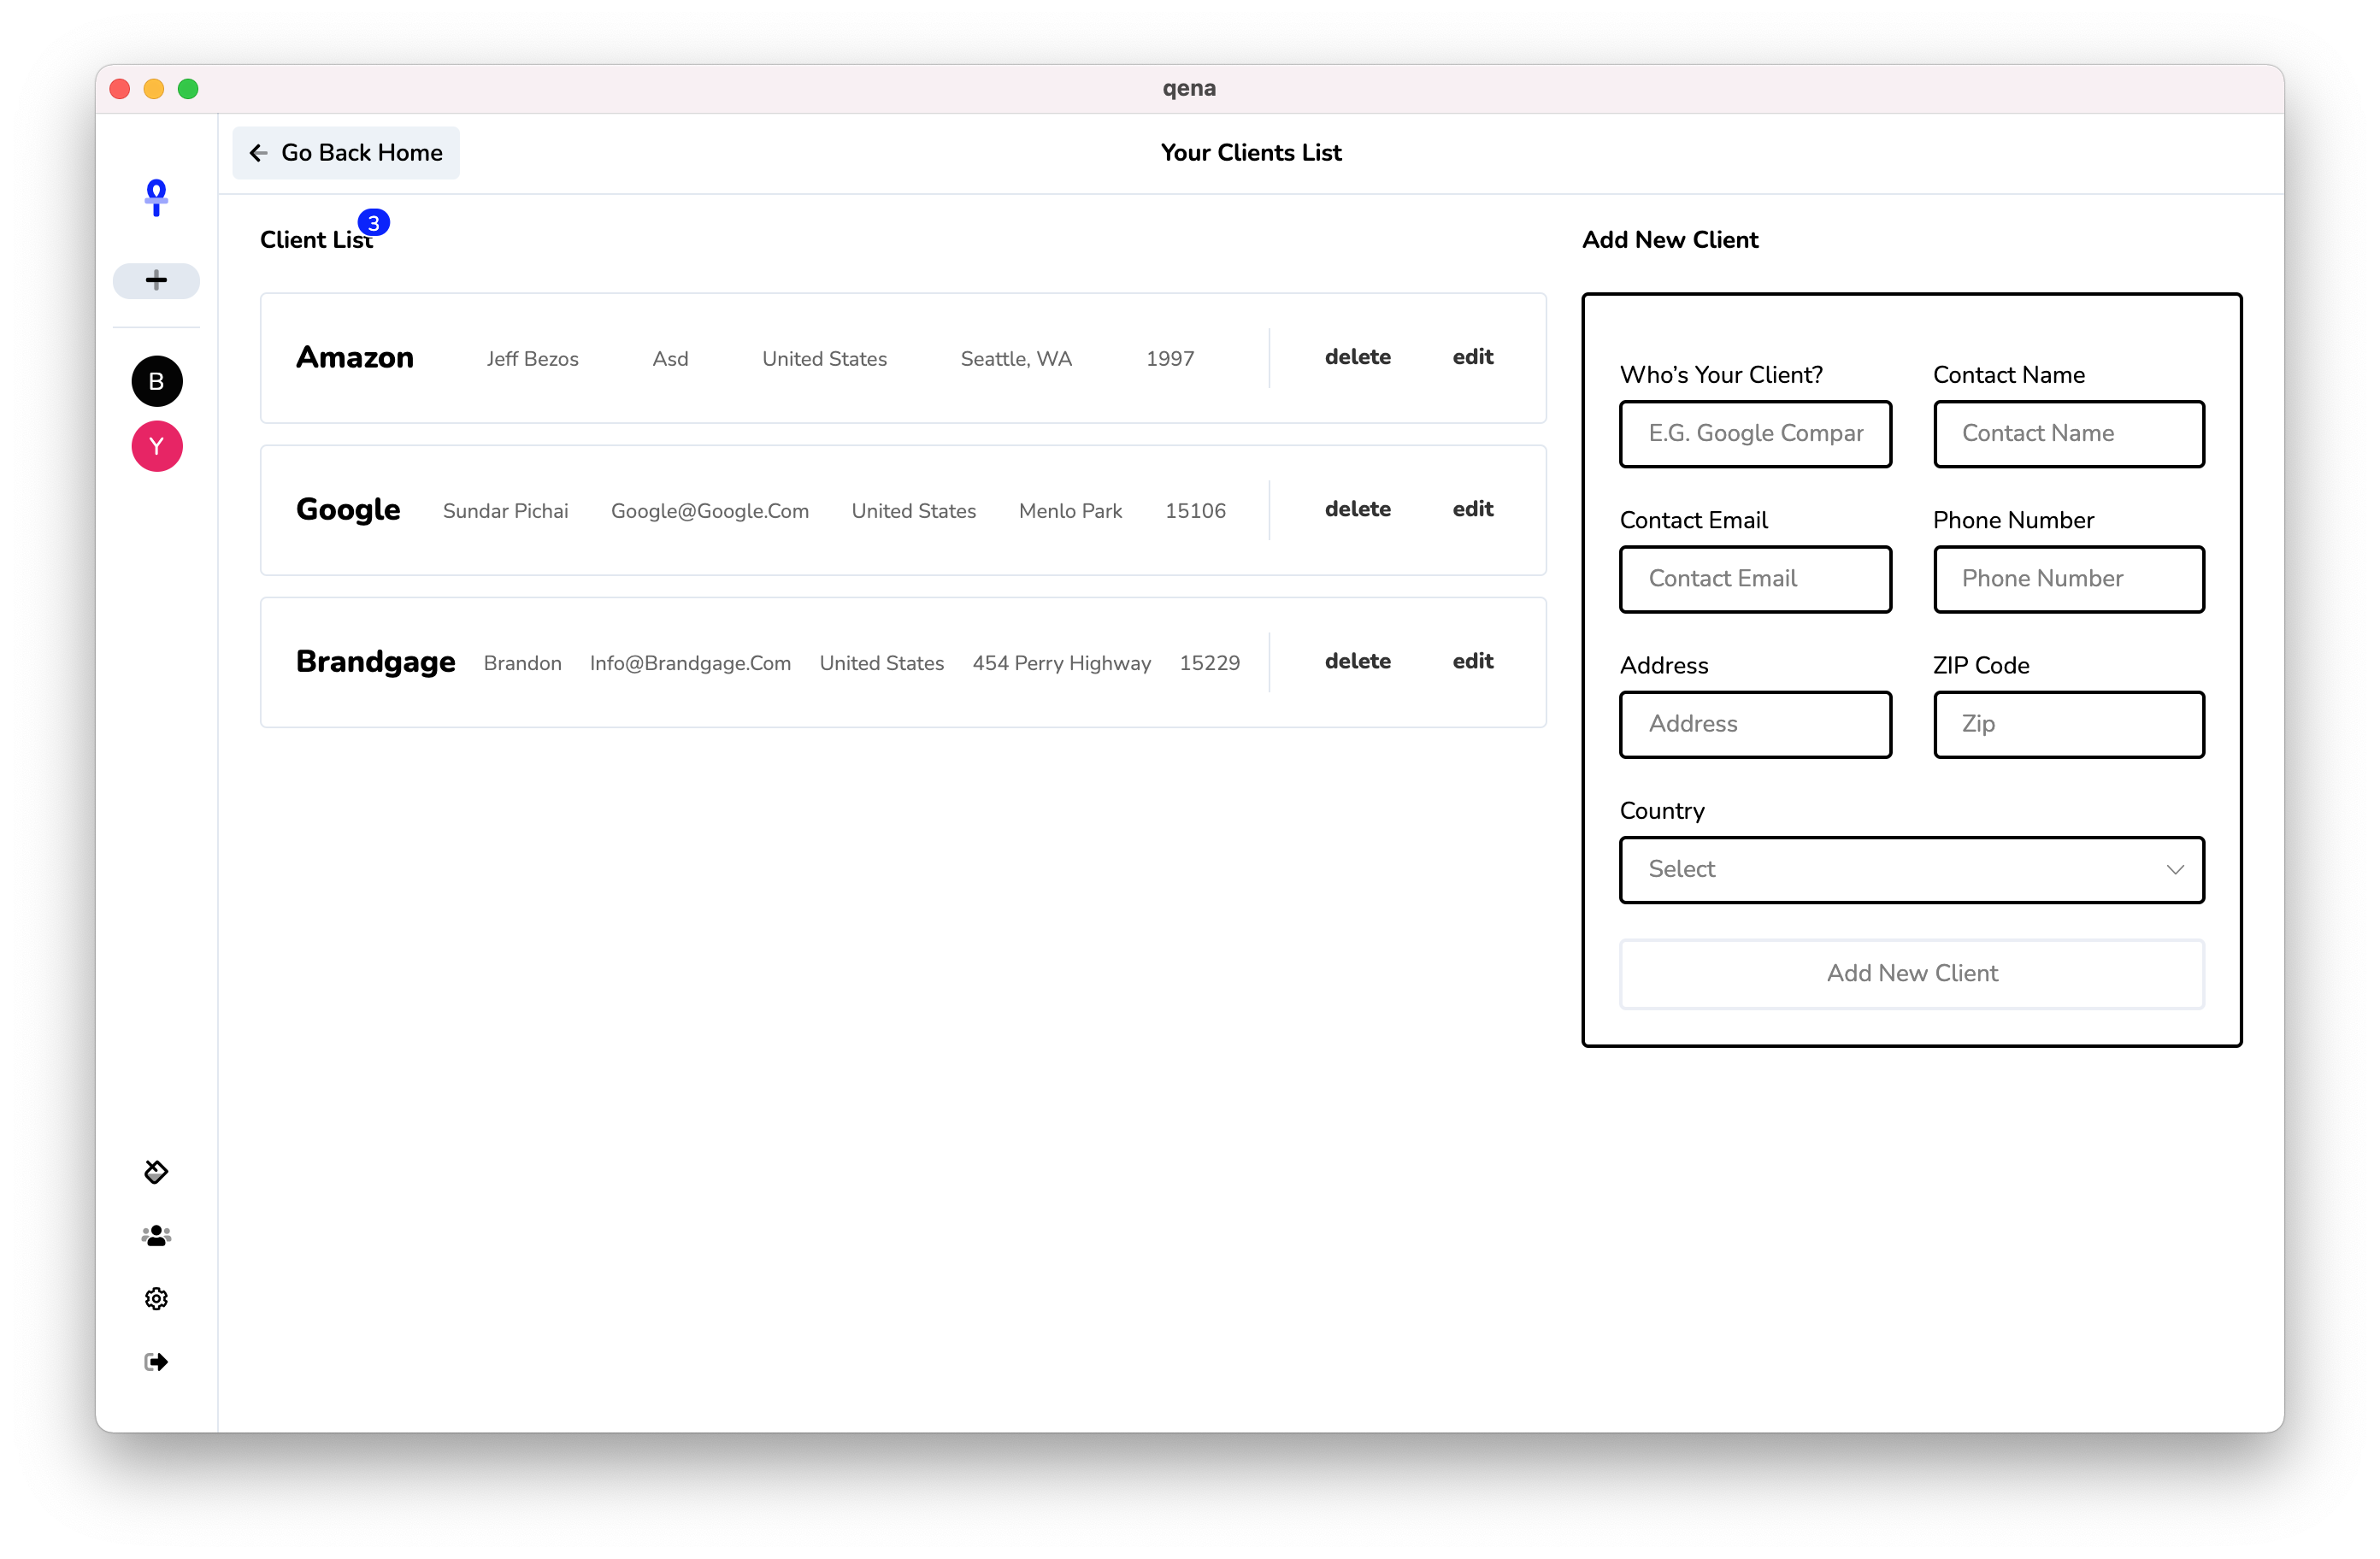Image resolution: width=2380 pixels, height=1559 pixels.
Task: Delete the Amazon client
Action: click(1357, 357)
